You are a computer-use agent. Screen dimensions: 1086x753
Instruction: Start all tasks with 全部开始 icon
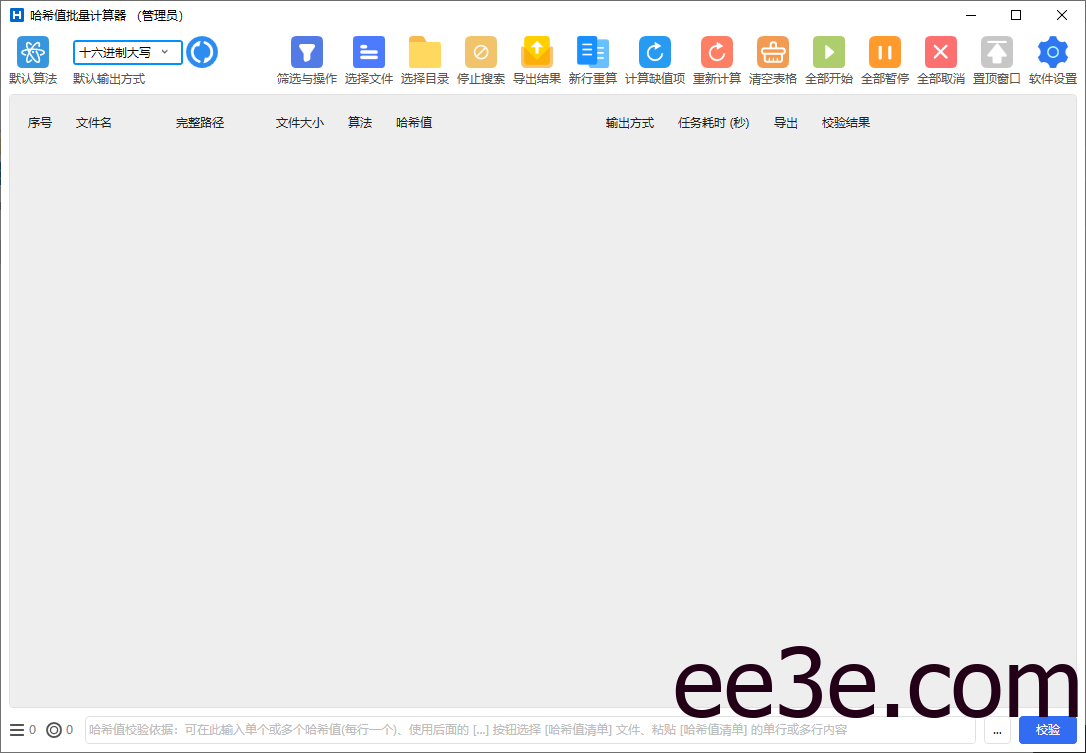click(x=828, y=52)
